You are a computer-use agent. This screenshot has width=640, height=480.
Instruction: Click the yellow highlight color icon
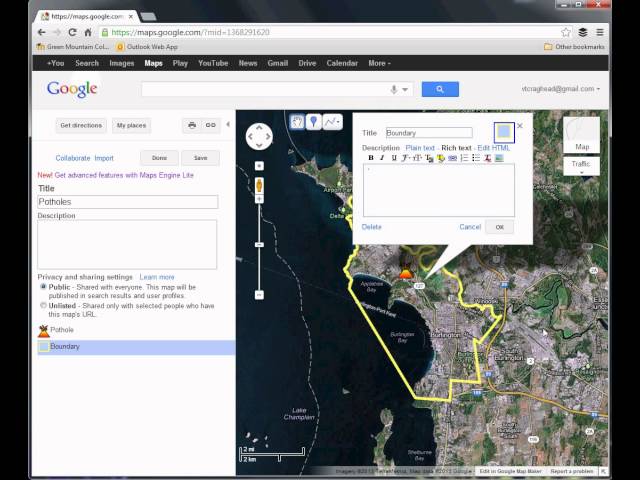click(440, 158)
